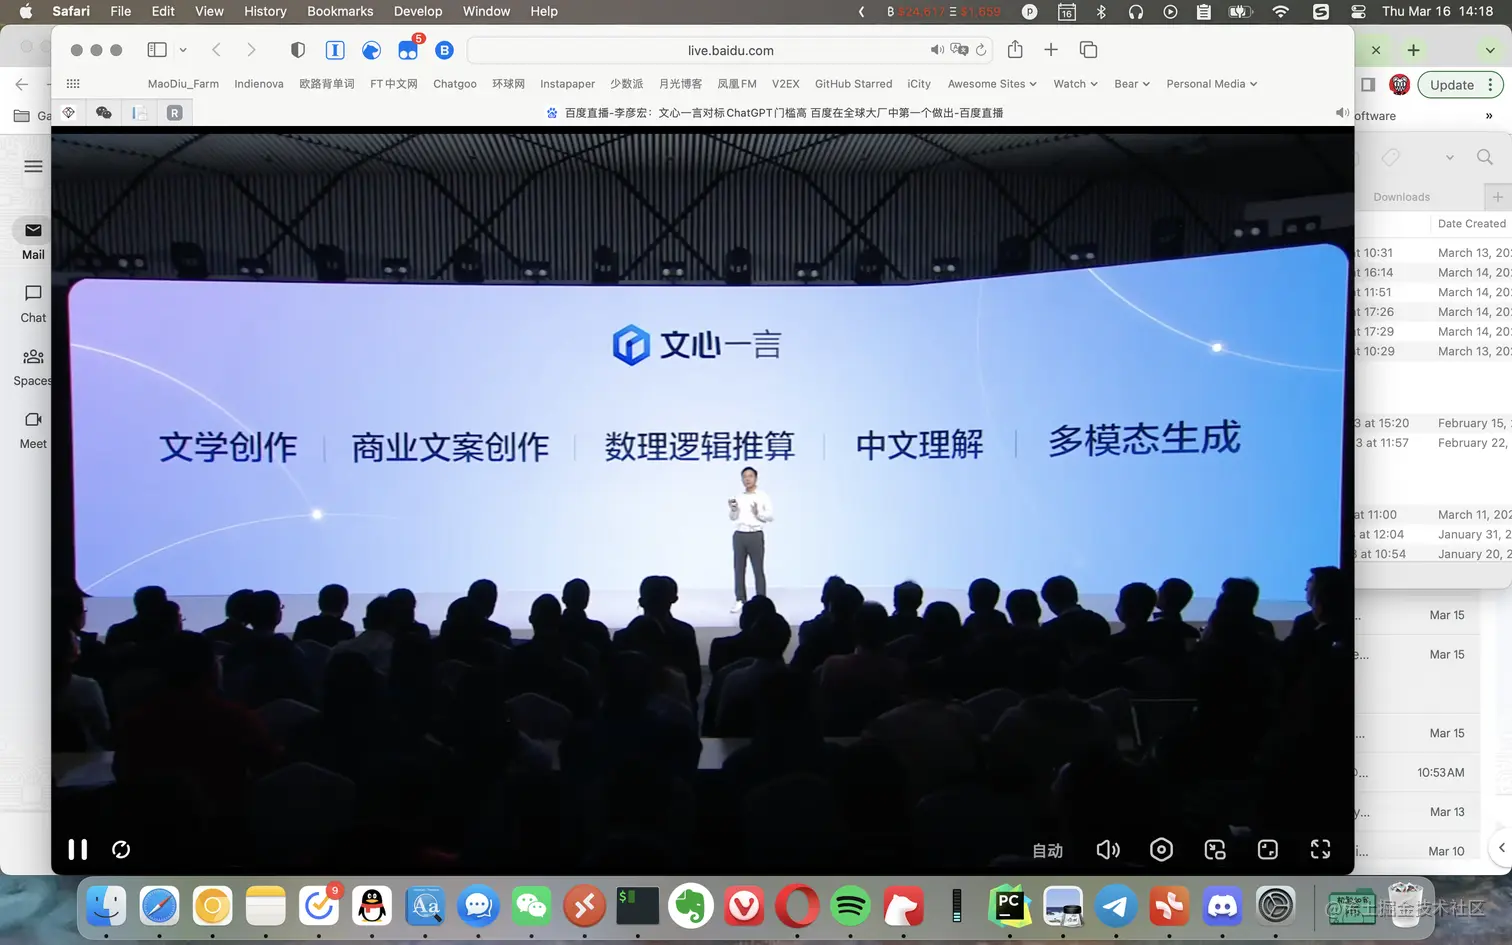Open Safari share menu
The image size is (1512, 945).
coord(1015,50)
